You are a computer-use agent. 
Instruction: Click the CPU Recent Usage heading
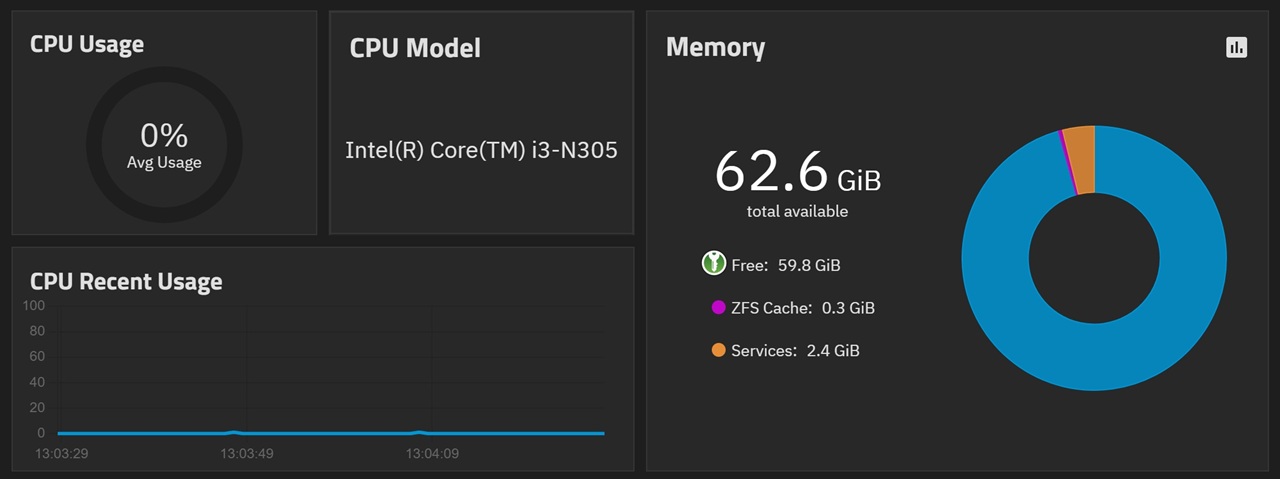coord(126,282)
